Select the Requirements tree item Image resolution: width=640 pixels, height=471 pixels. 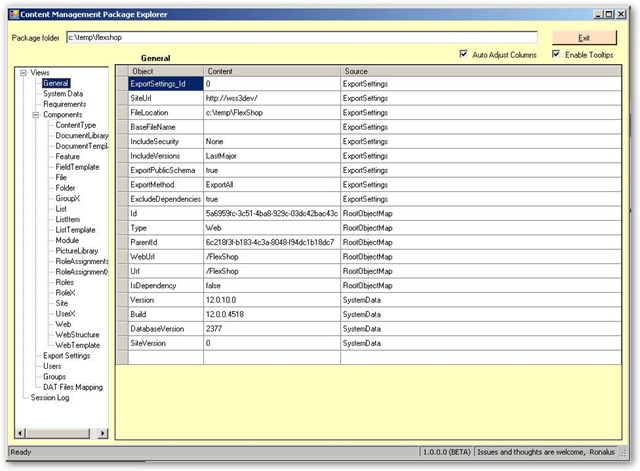click(64, 104)
